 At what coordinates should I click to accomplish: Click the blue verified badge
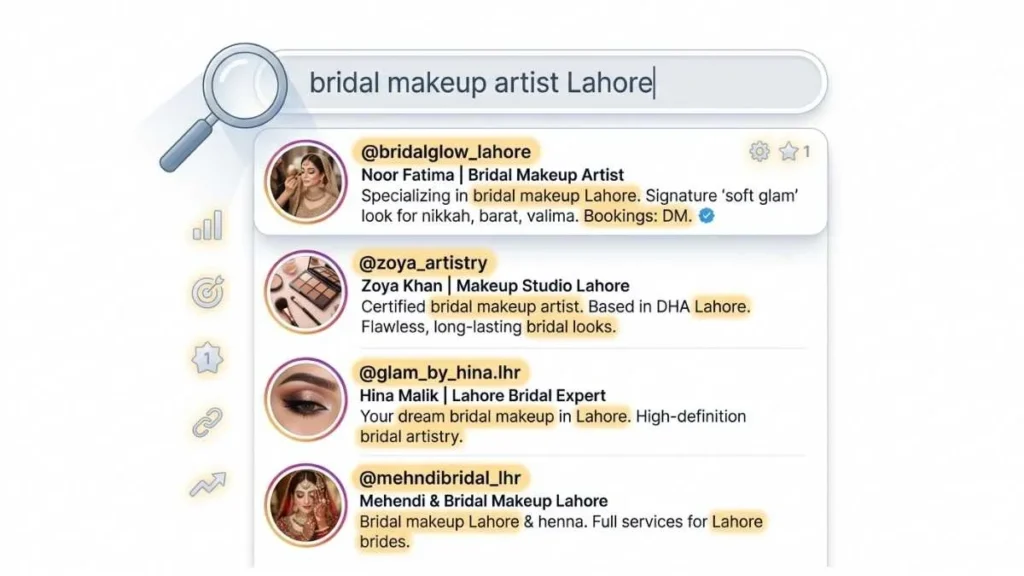tap(707, 216)
